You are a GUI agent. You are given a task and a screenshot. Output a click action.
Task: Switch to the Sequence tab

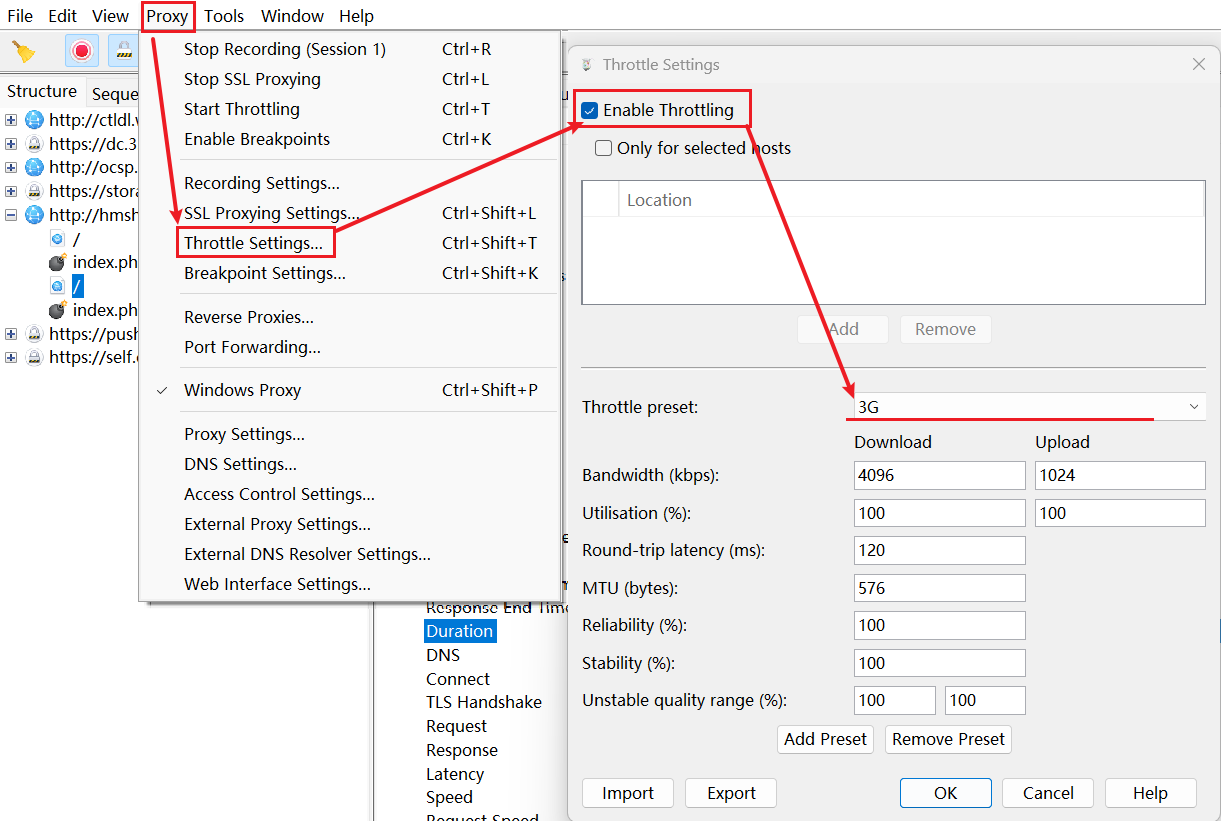pos(114,94)
